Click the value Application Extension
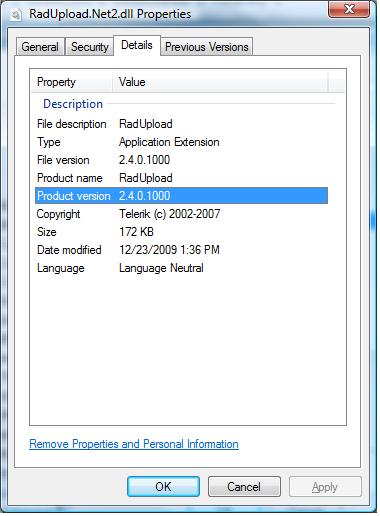Screen dimensions: 380x516 (x=169, y=142)
